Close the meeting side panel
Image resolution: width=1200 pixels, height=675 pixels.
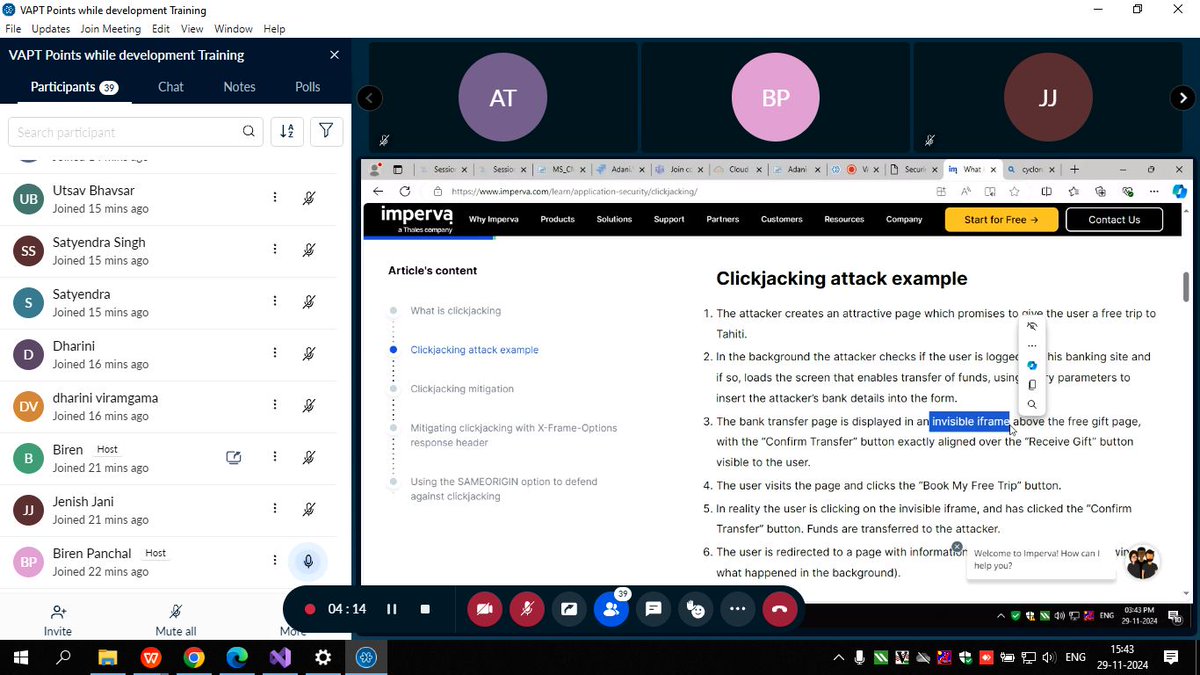[x=334, y=55]
